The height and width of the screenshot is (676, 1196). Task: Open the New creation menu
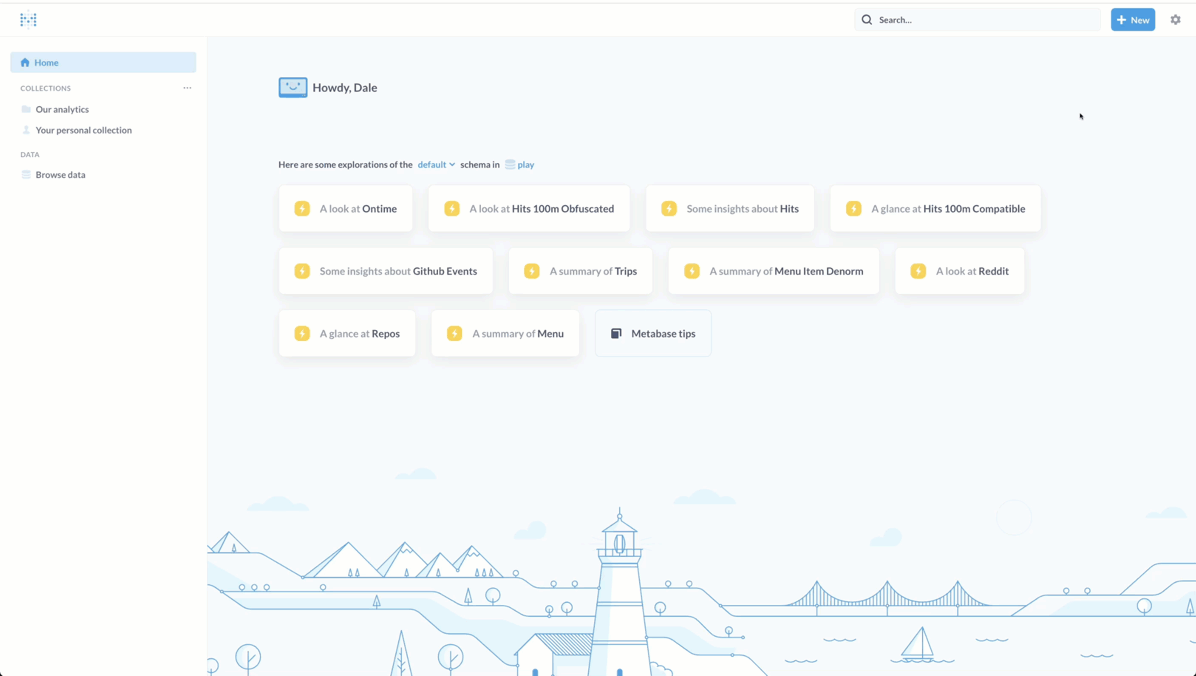click(1132, 20)
